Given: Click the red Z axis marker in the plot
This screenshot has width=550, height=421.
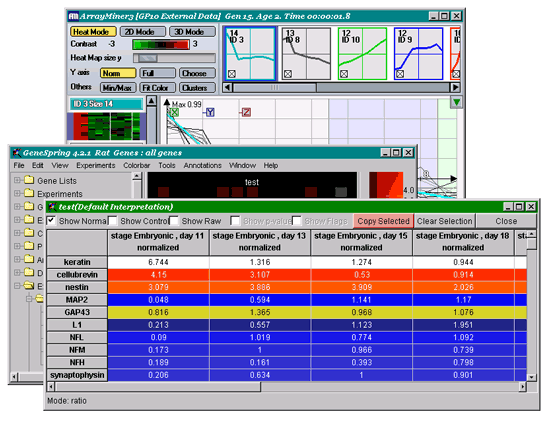Looking at the screenshot, I should (246, 112).
